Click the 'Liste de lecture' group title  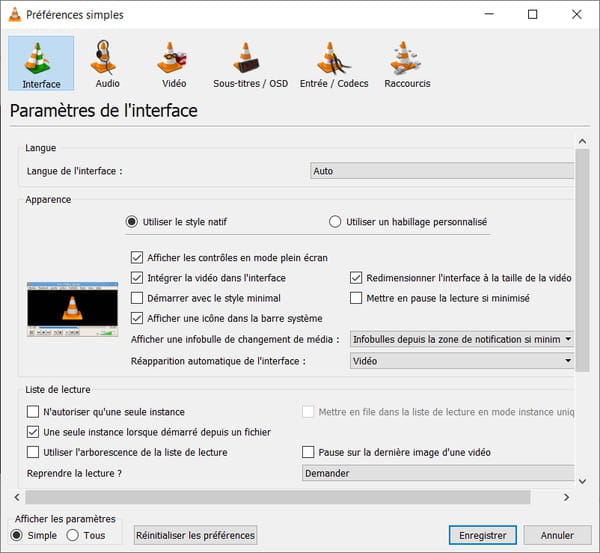click(58, 389)
